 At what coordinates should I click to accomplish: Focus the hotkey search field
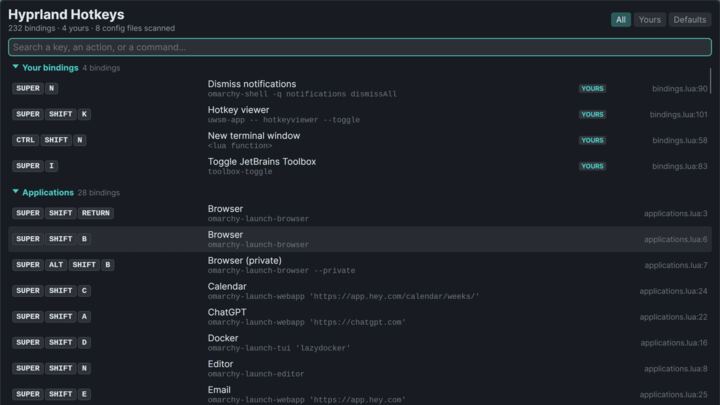tap(360, 47)
